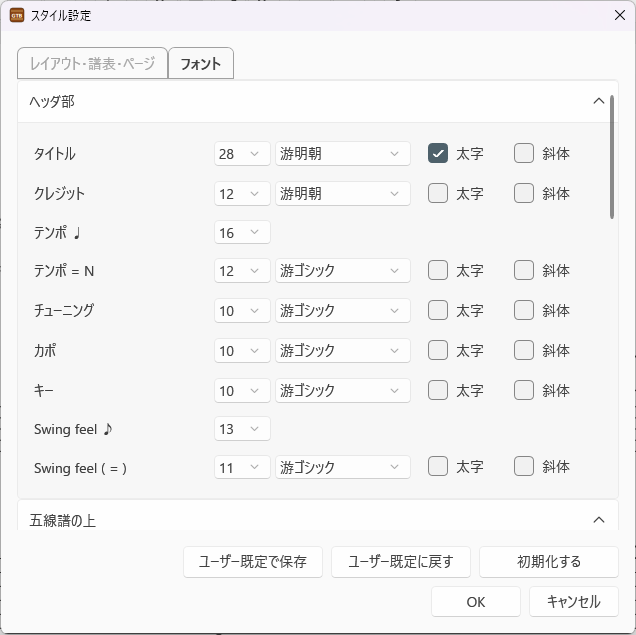The height and width of the screenshot is (635, 636).
Task: Open チューニング font size dropdown
Action: 242,311
